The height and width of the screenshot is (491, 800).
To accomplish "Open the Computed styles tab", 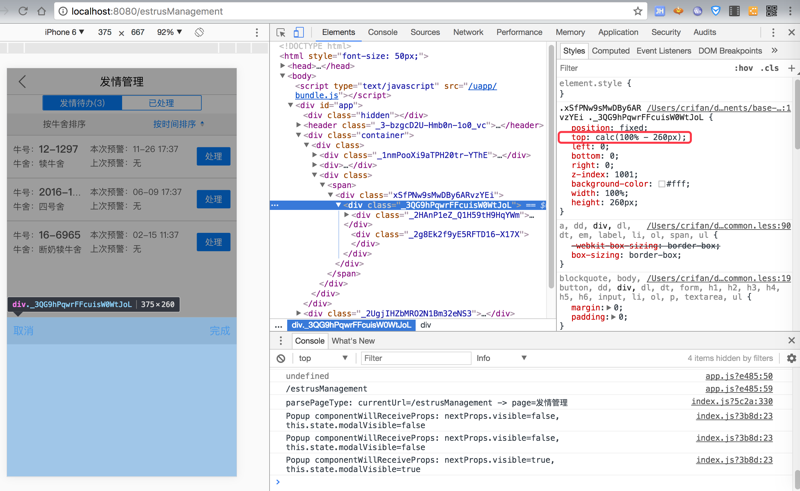I will [x=610, y=50].
